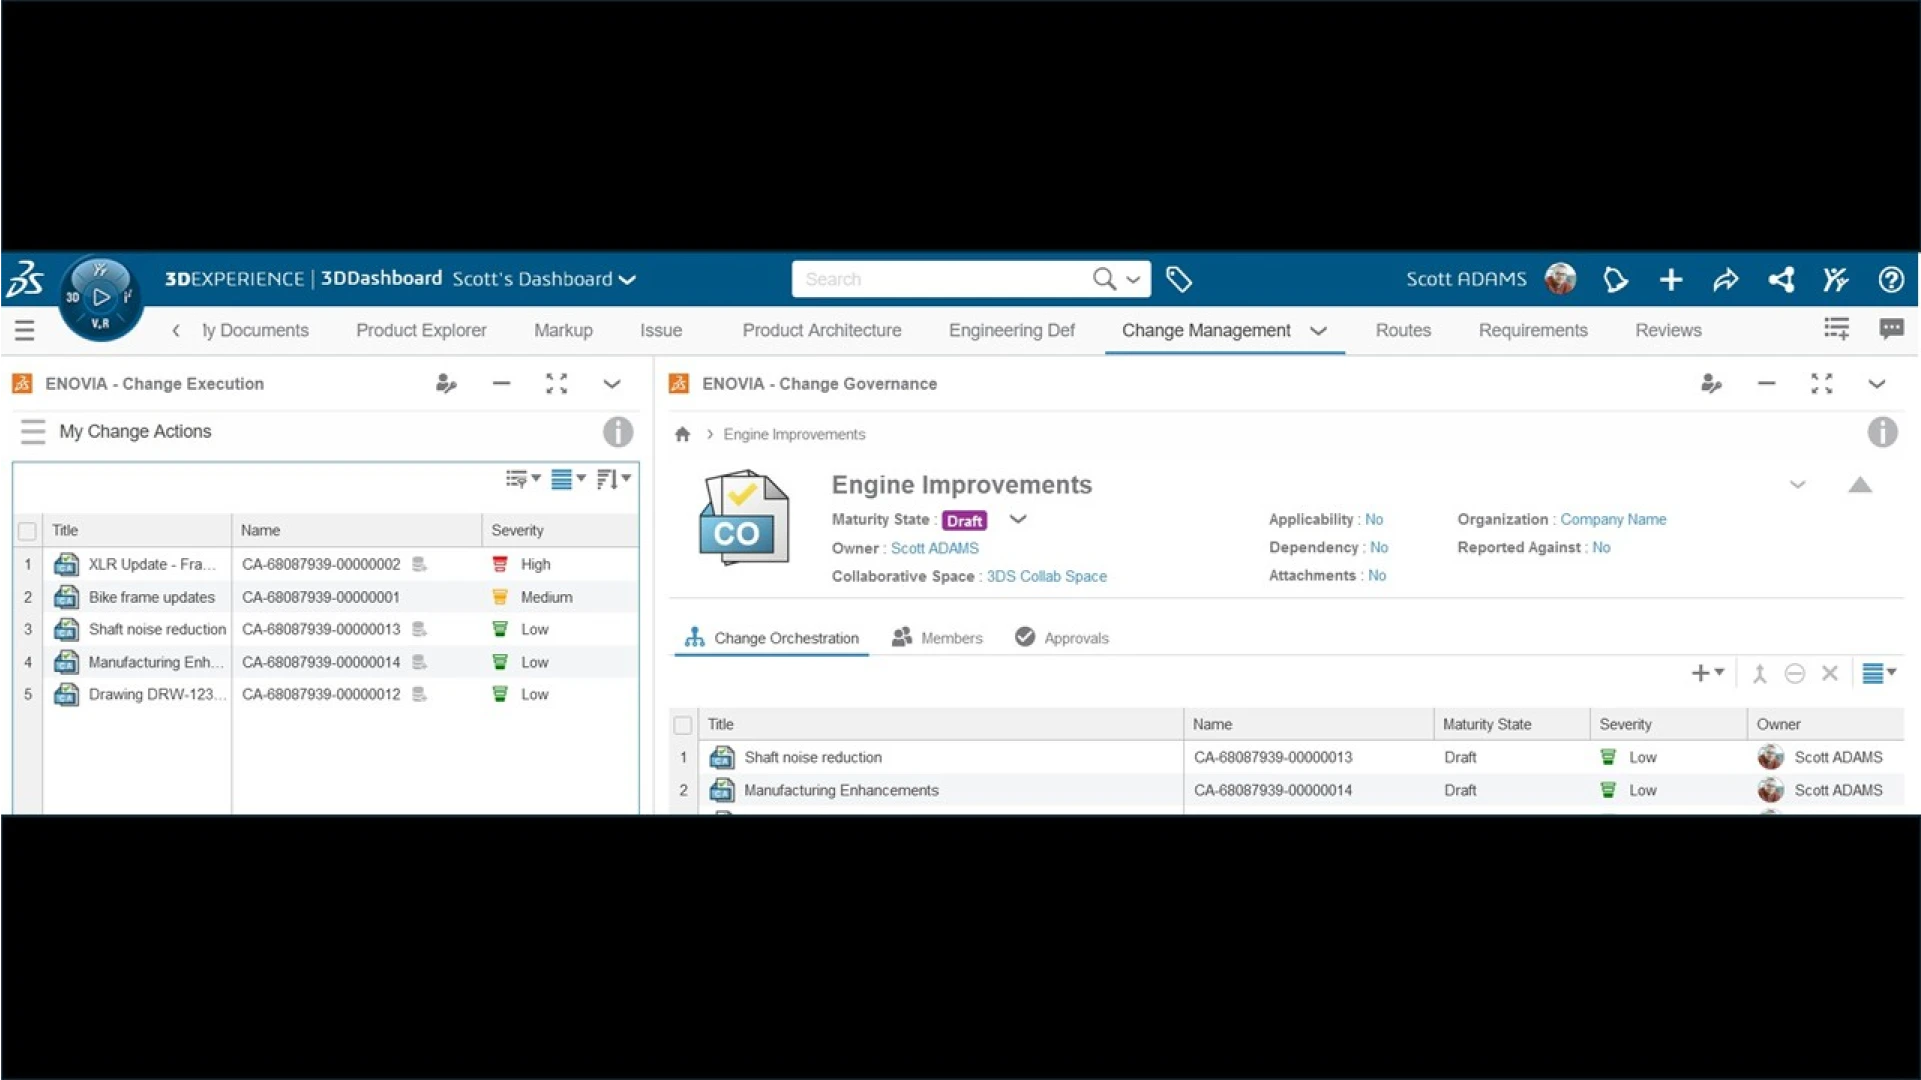Click the compass play button
The height and width of the screenshot is (1080, 1921).
[x=101, y=297]
